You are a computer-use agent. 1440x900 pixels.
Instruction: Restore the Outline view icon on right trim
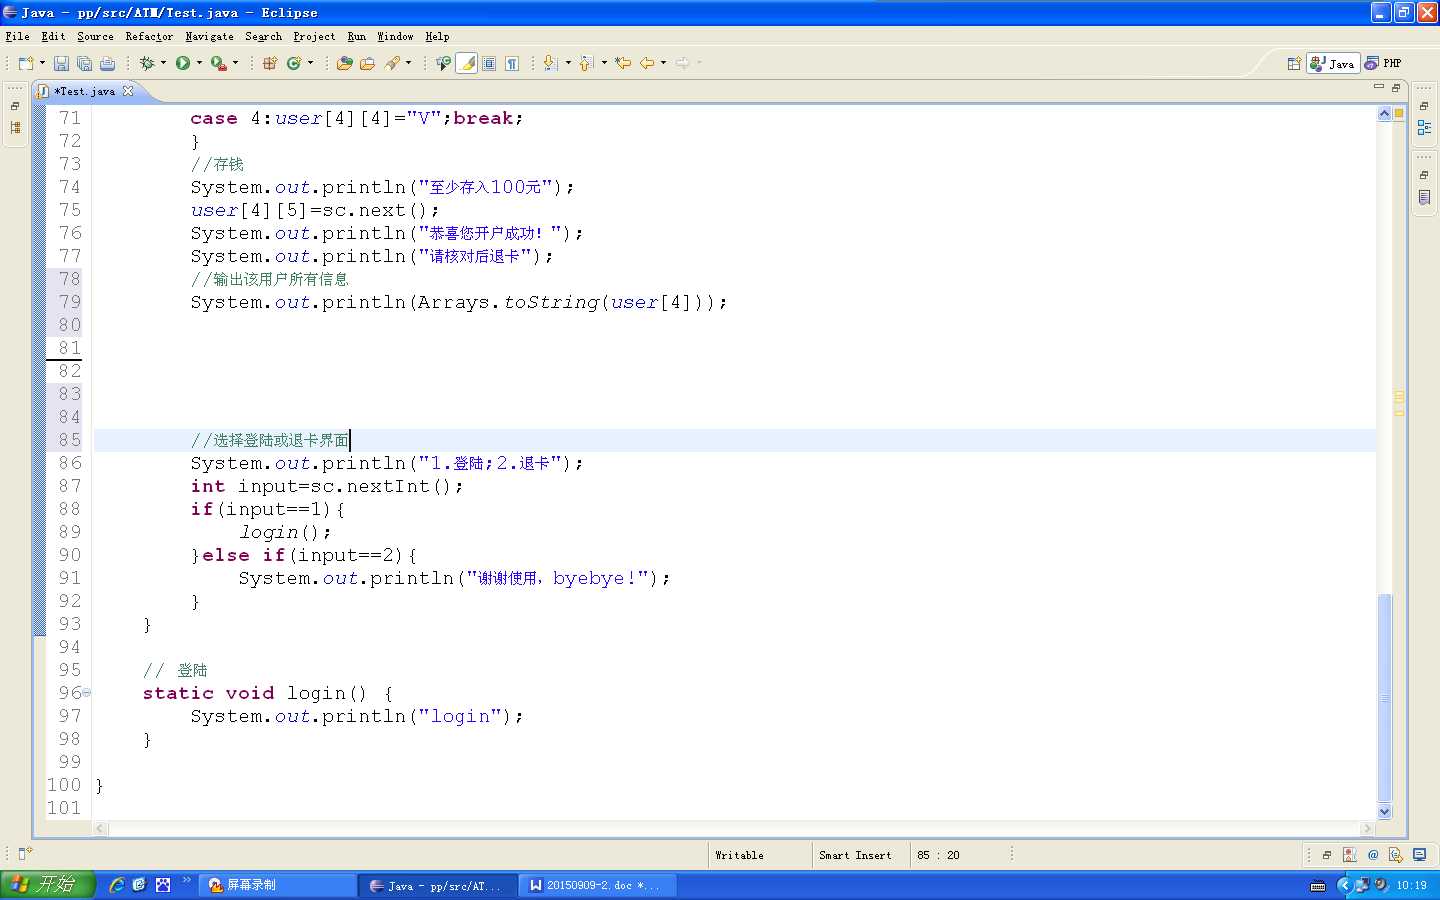[x=1424, y=128]
